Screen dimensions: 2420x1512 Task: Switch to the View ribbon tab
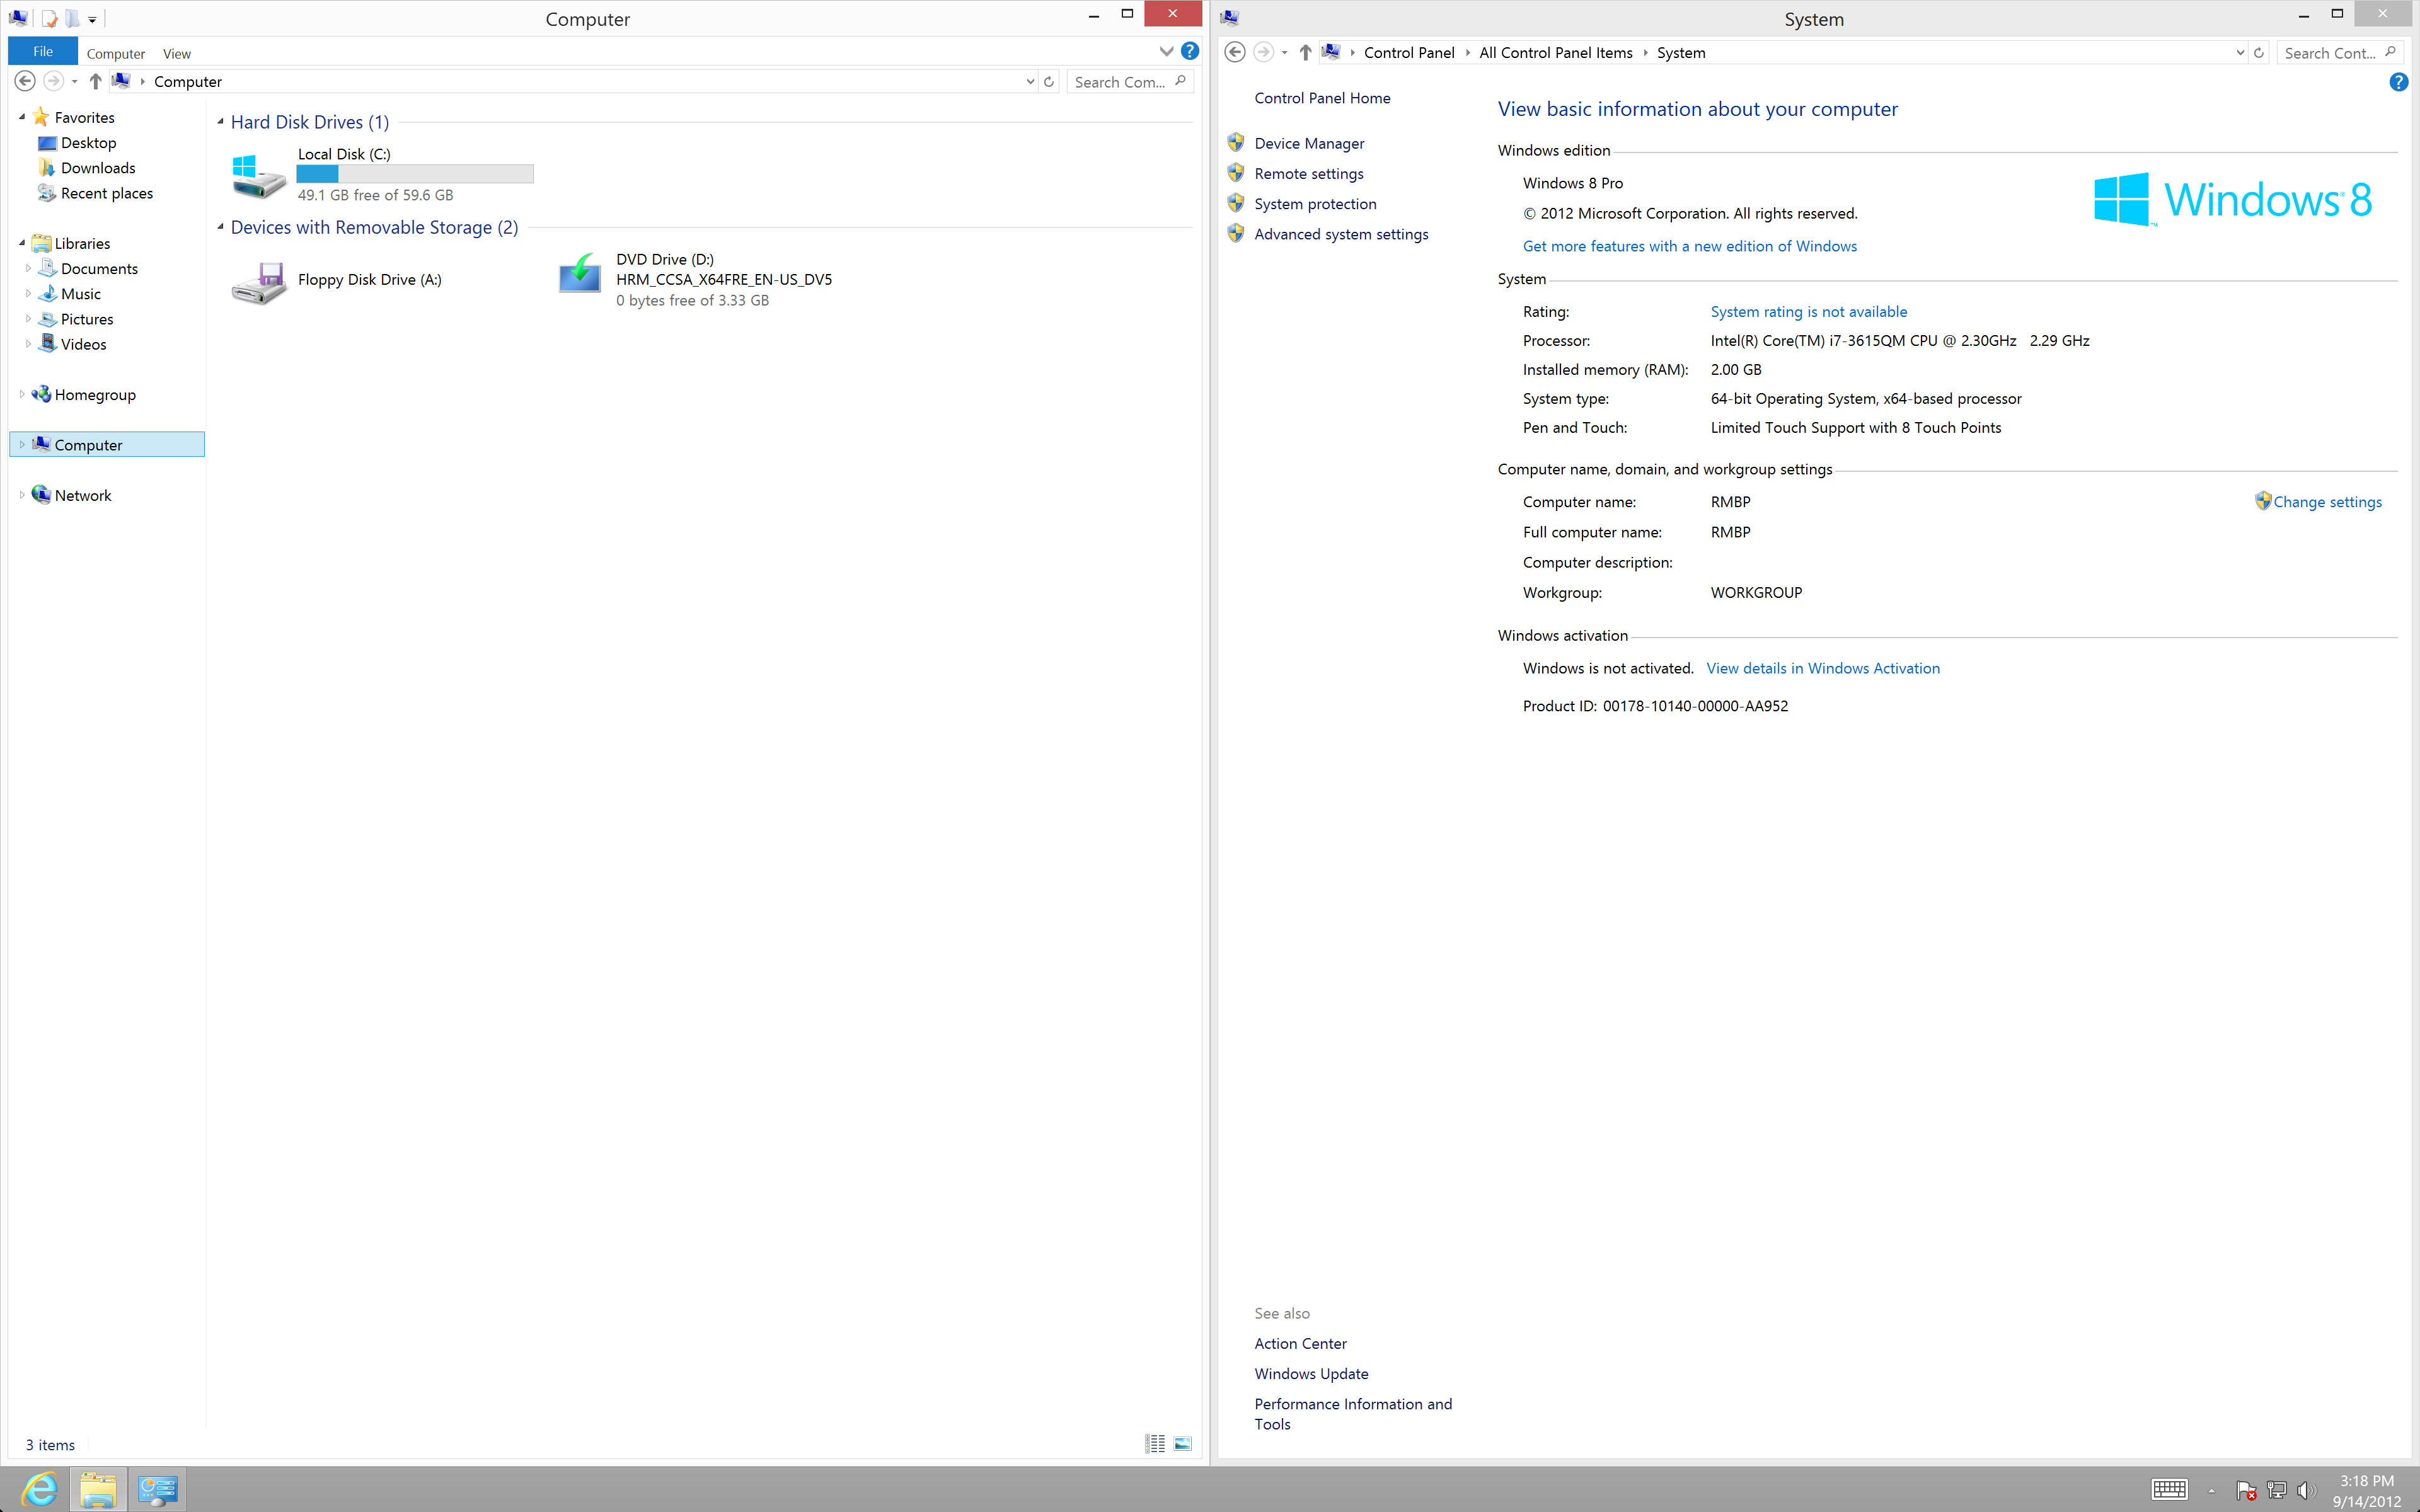pyautogui.click(x=177, y=54)
